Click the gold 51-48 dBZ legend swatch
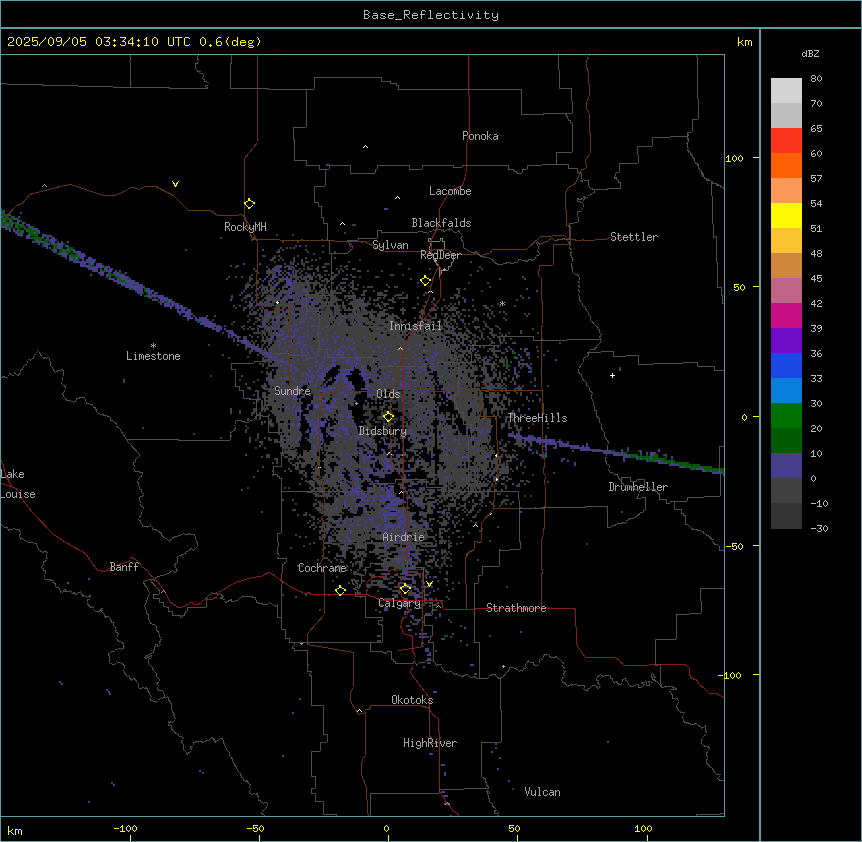The height and width of the screenshot is (842, 862). coord(786,241)
